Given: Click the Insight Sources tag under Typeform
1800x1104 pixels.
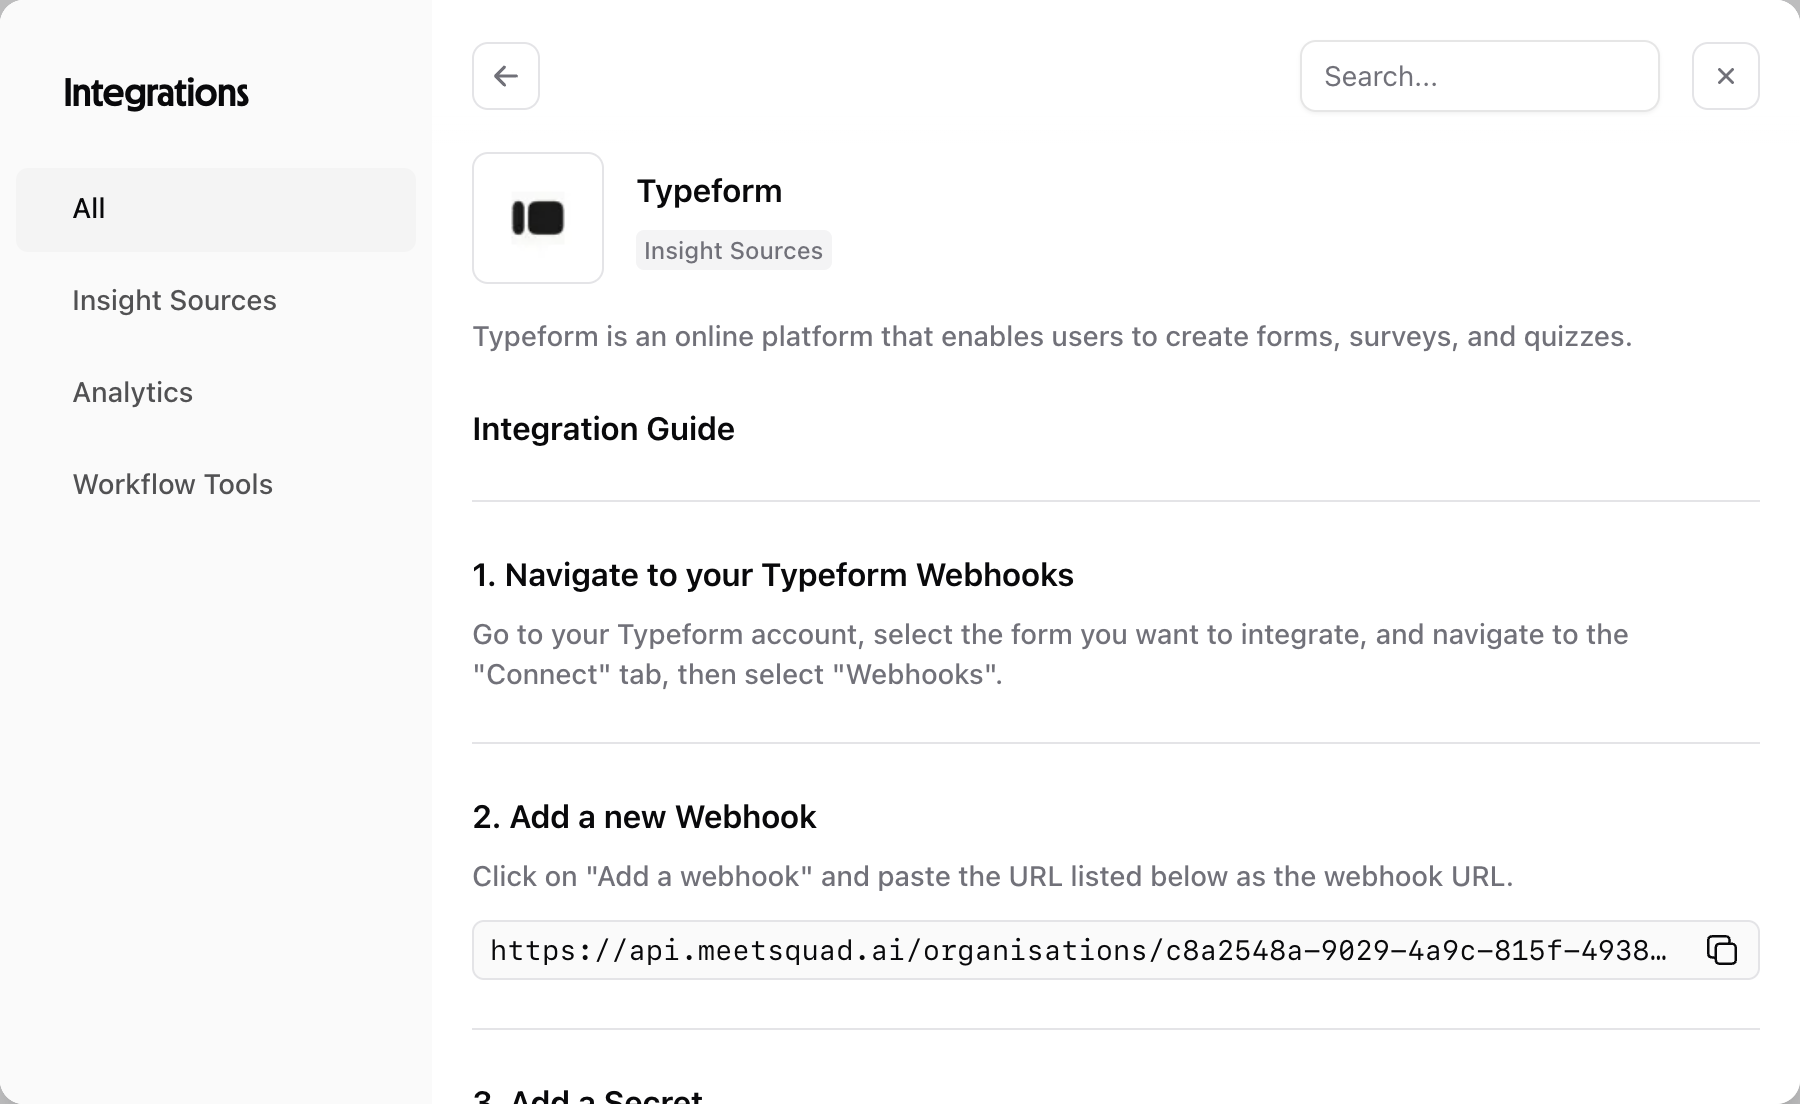Looking at the screenshot, I should tap(733, 250).
